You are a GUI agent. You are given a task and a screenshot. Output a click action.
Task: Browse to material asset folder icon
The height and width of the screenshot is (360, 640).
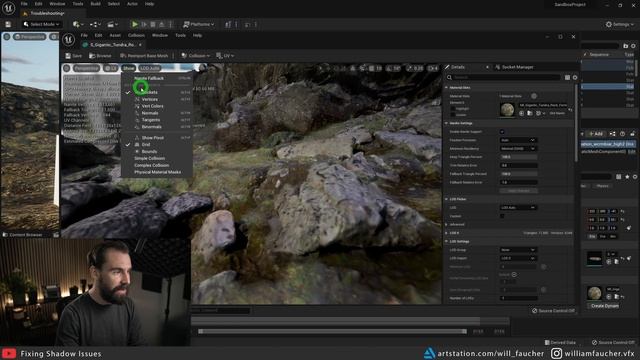pyautogui.click(x=530, y=113)
